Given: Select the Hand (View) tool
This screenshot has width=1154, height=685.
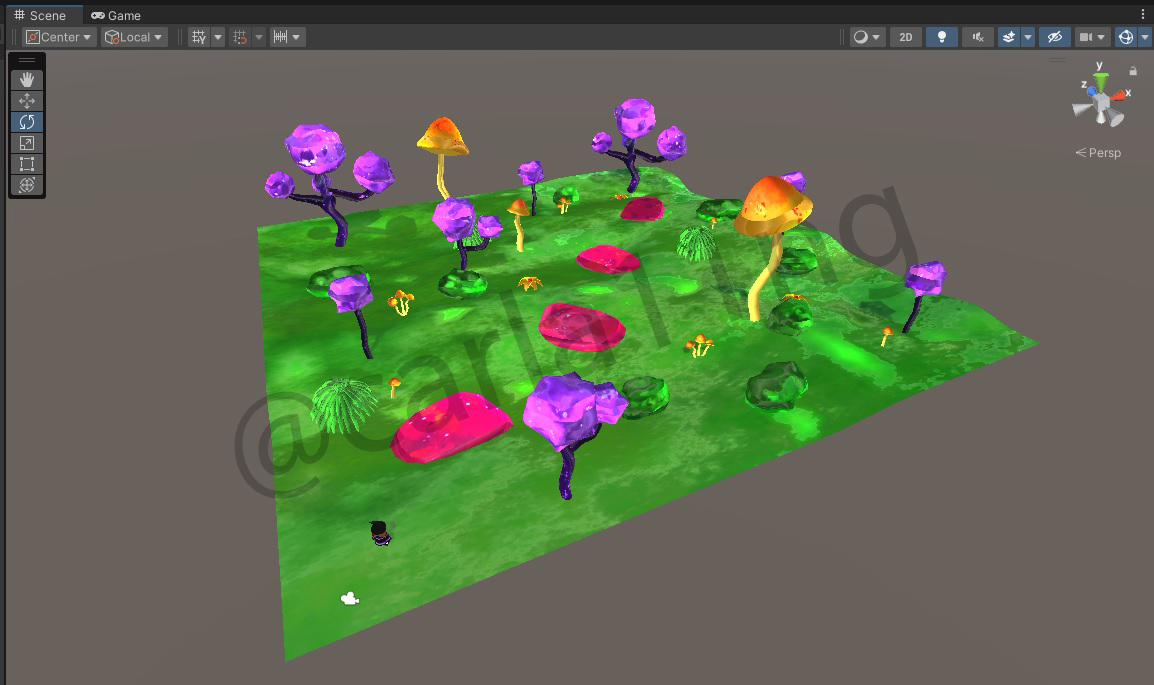Looking at the screenshot, I should coord(27,80).
